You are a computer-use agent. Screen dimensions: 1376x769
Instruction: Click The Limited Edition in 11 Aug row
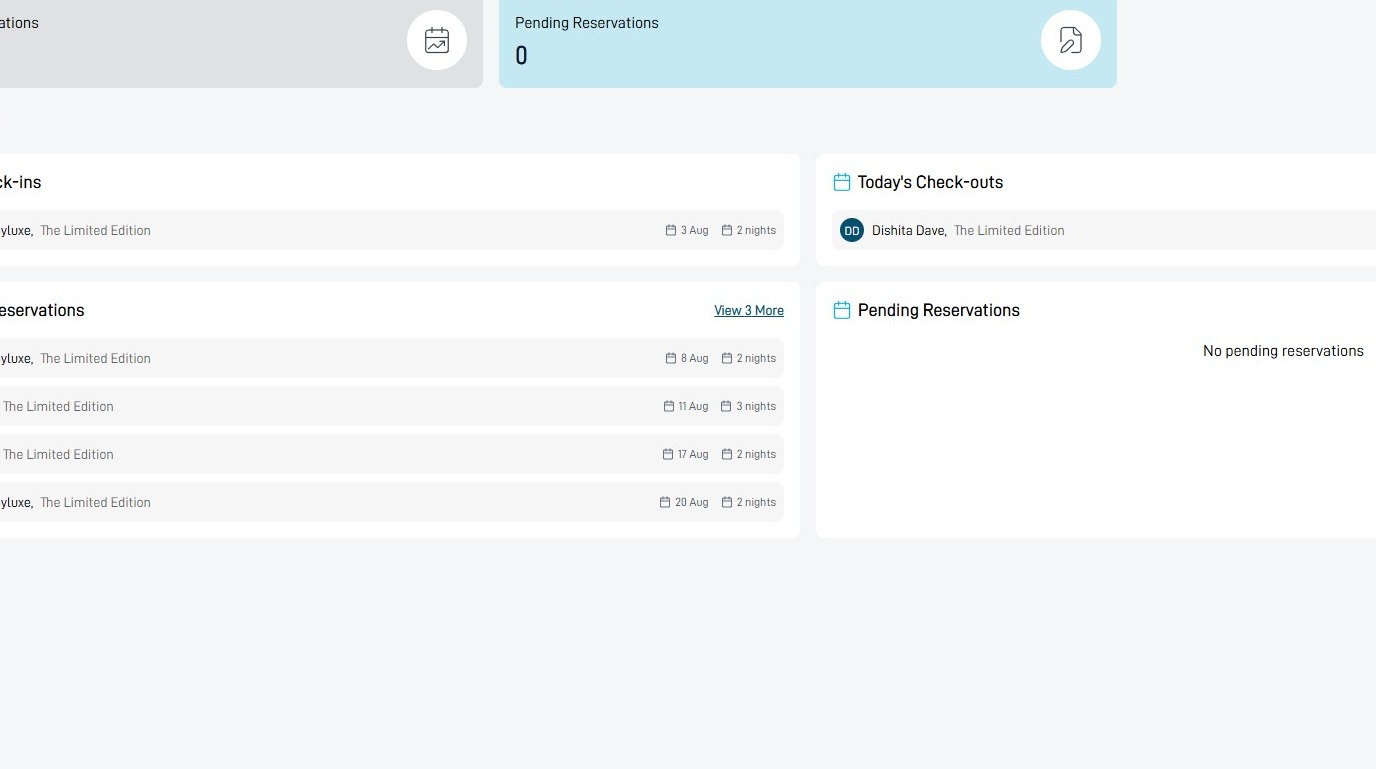click(x=58, y=406)
